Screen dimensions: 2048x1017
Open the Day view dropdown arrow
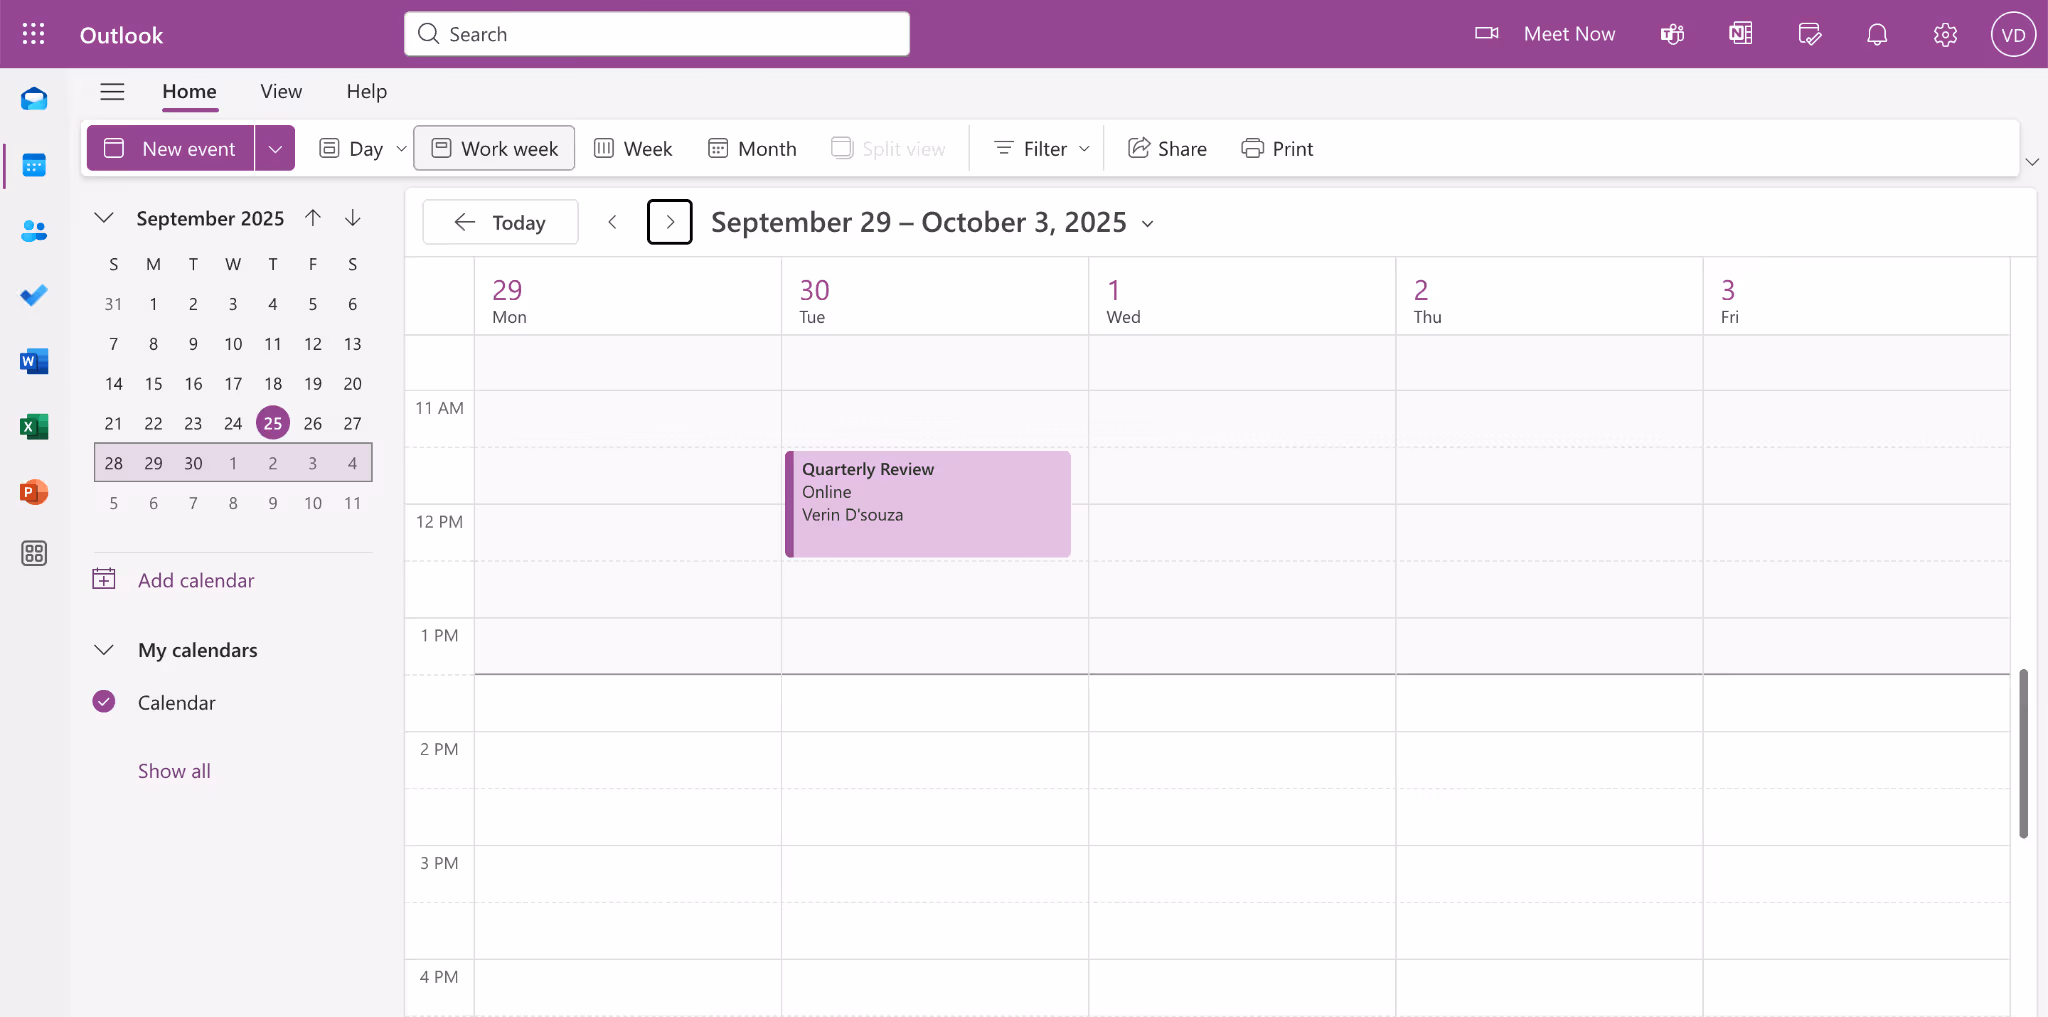point(400,148)
